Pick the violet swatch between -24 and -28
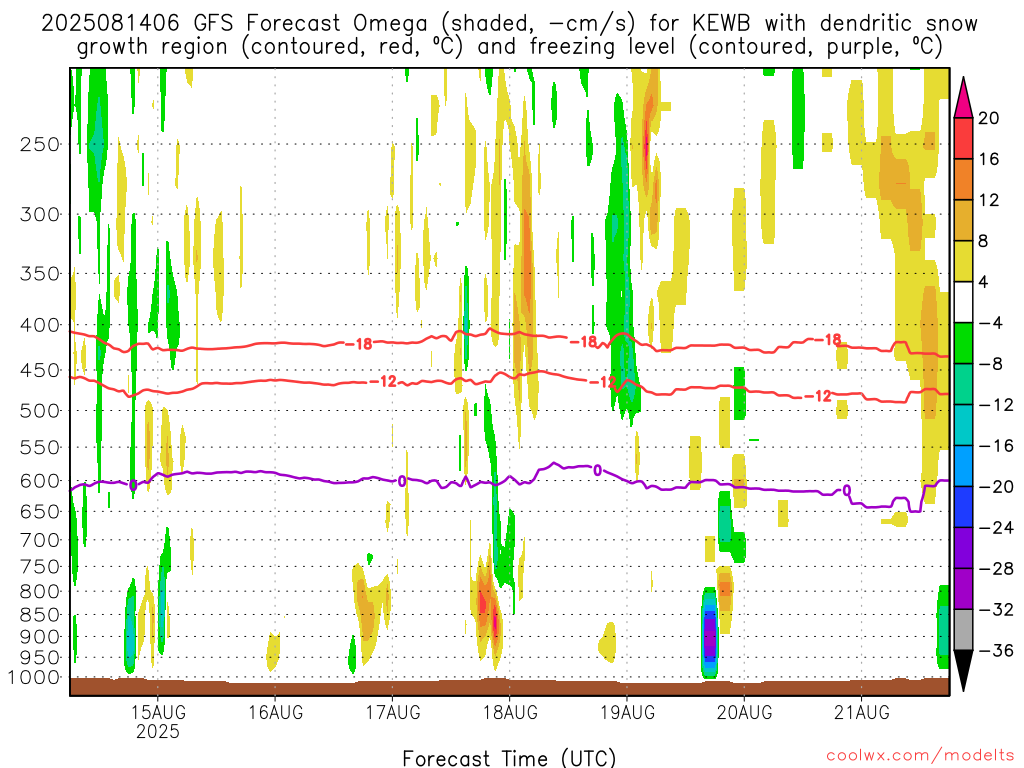Screen dimensions: 1024x768 [x=963, y=548]
